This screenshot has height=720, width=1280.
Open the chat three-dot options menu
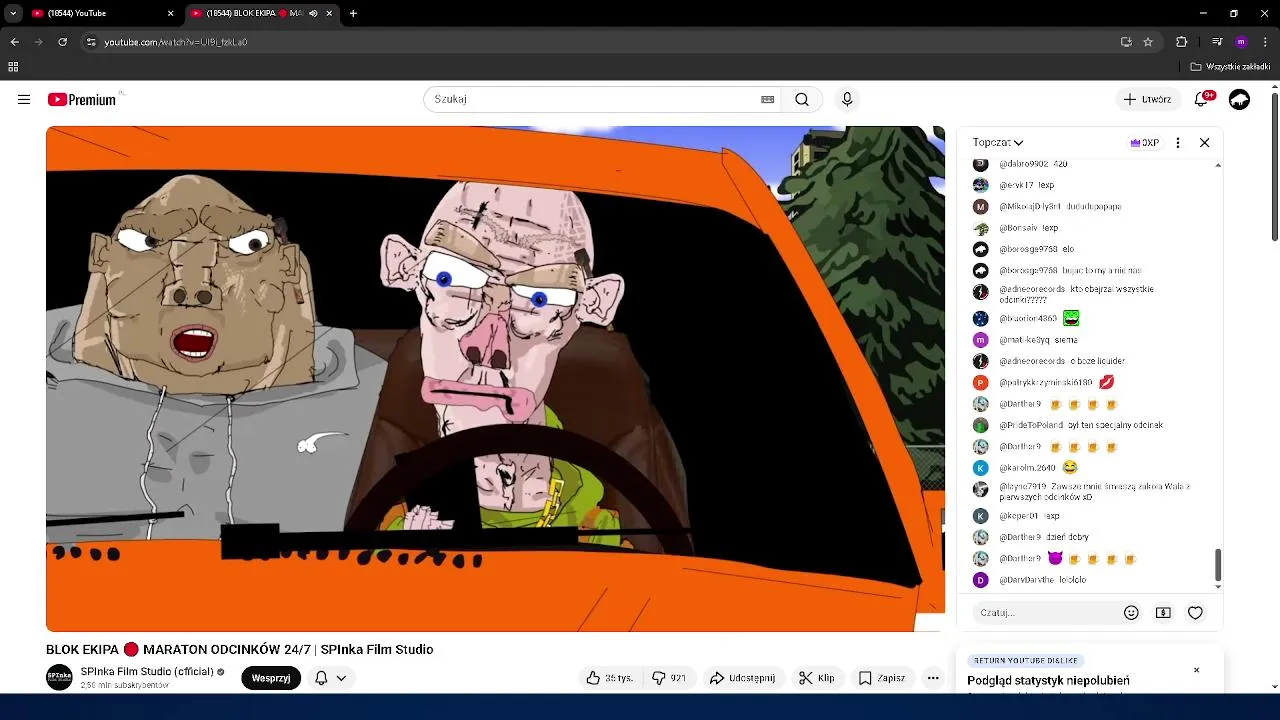pos(1178,142)
